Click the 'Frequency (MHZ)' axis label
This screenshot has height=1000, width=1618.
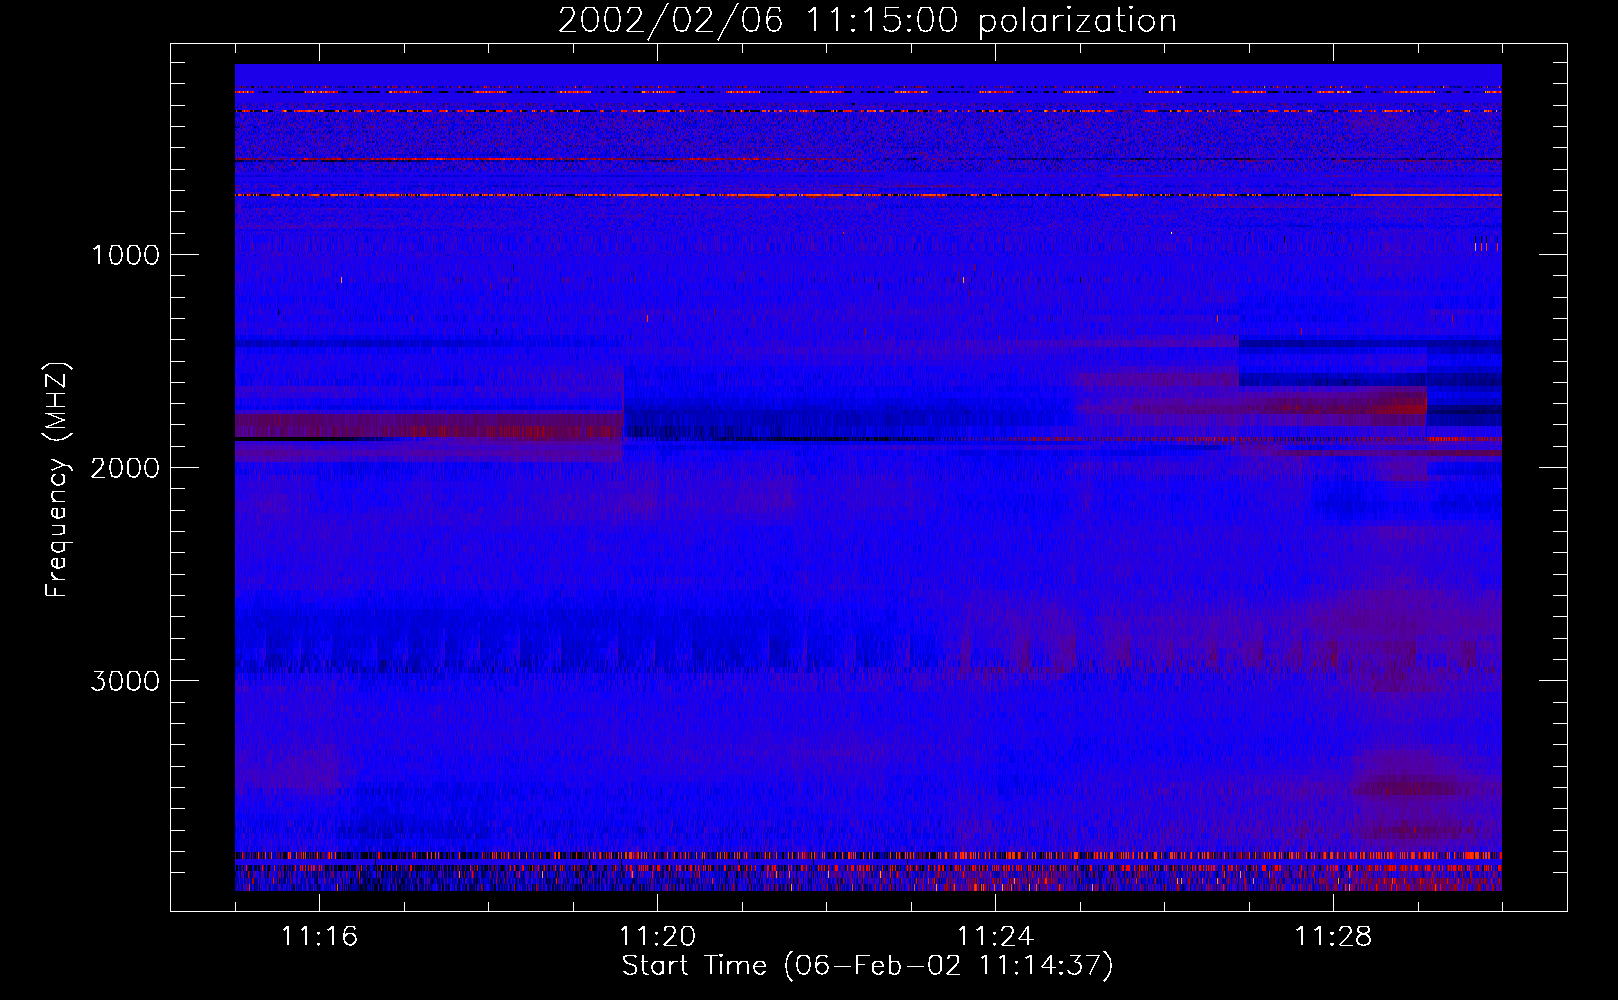57,480
